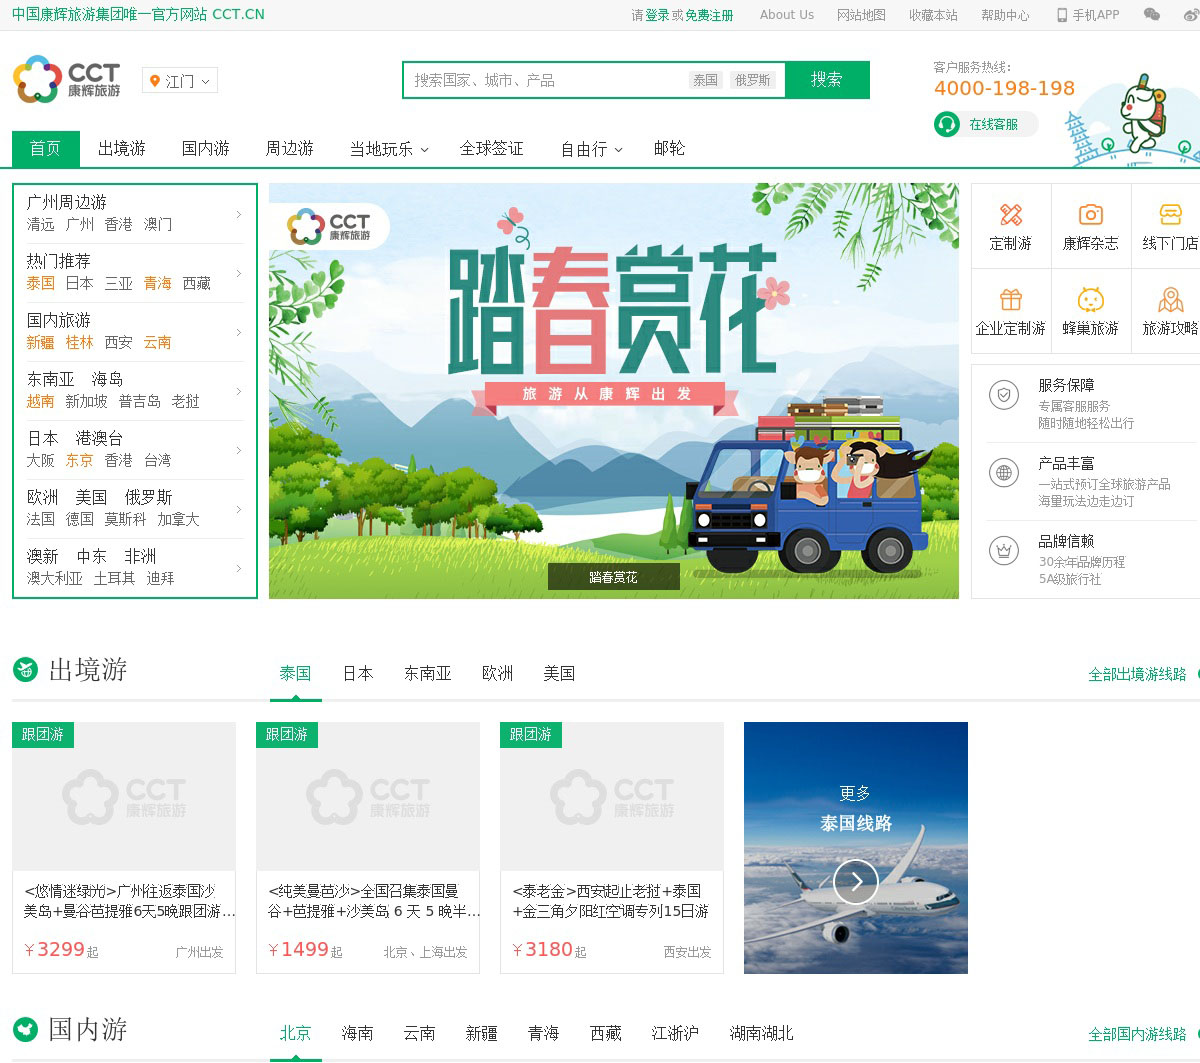Expand the 欧洲 美国 俄罗斯 category arrow

click(x=238, y=509)
